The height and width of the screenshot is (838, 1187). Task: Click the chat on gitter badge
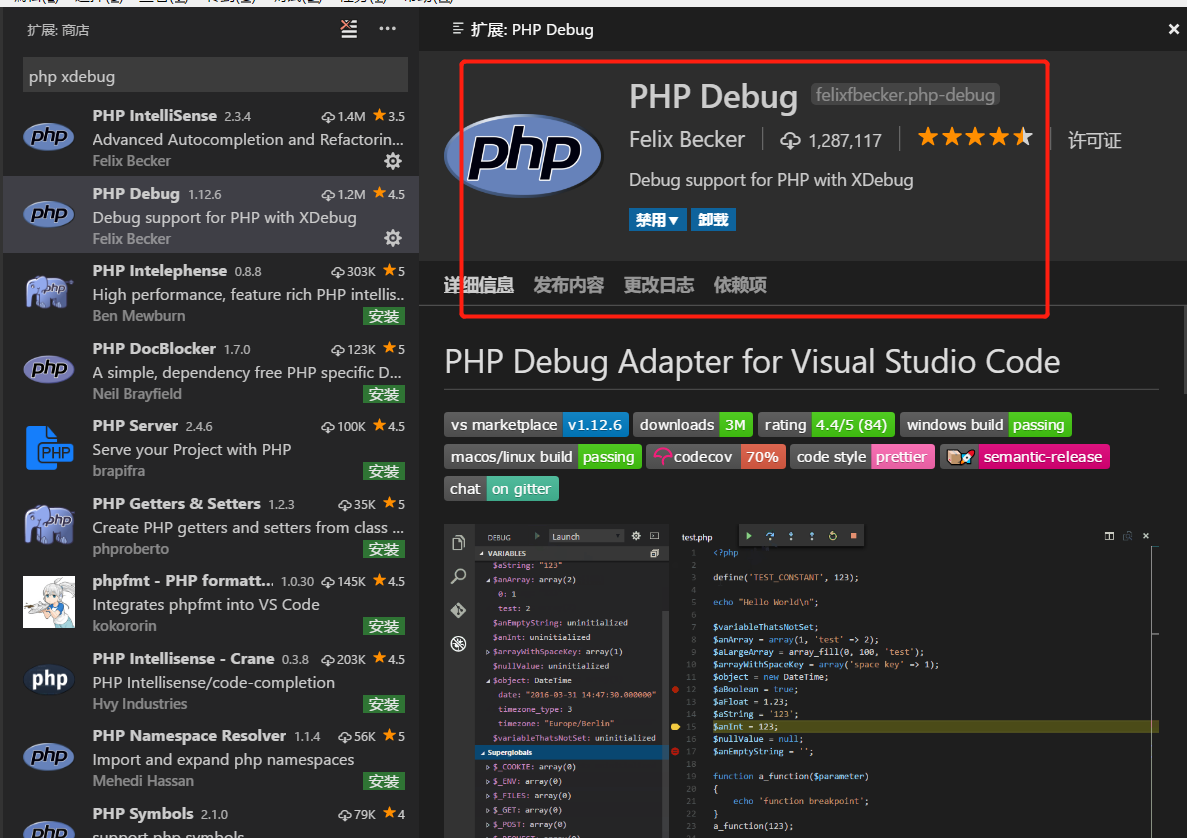(x=501, y=489)
